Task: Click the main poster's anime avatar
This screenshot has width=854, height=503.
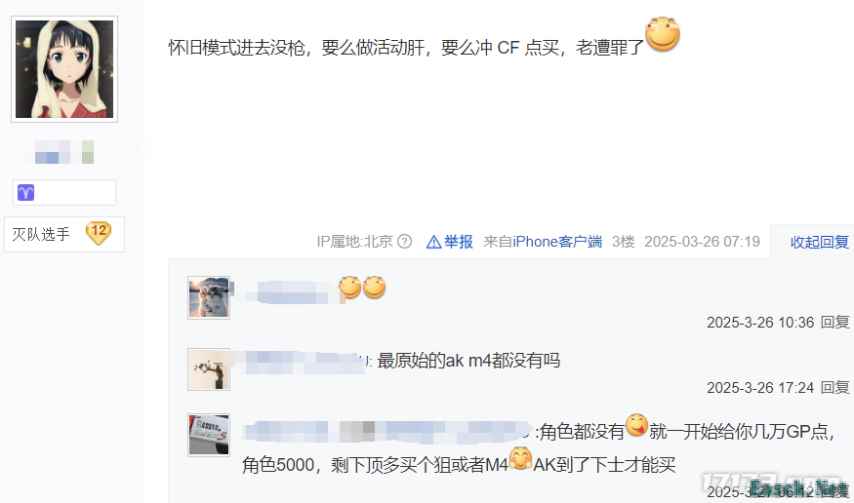Action: click(64, 69)
